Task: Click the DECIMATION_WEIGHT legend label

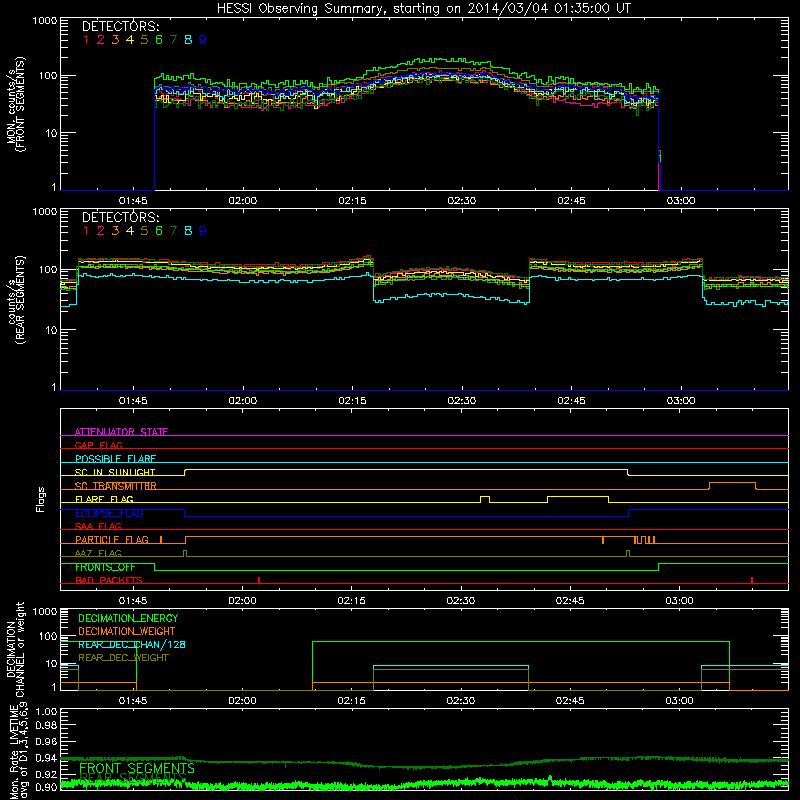Action: [x=127, y=632]
